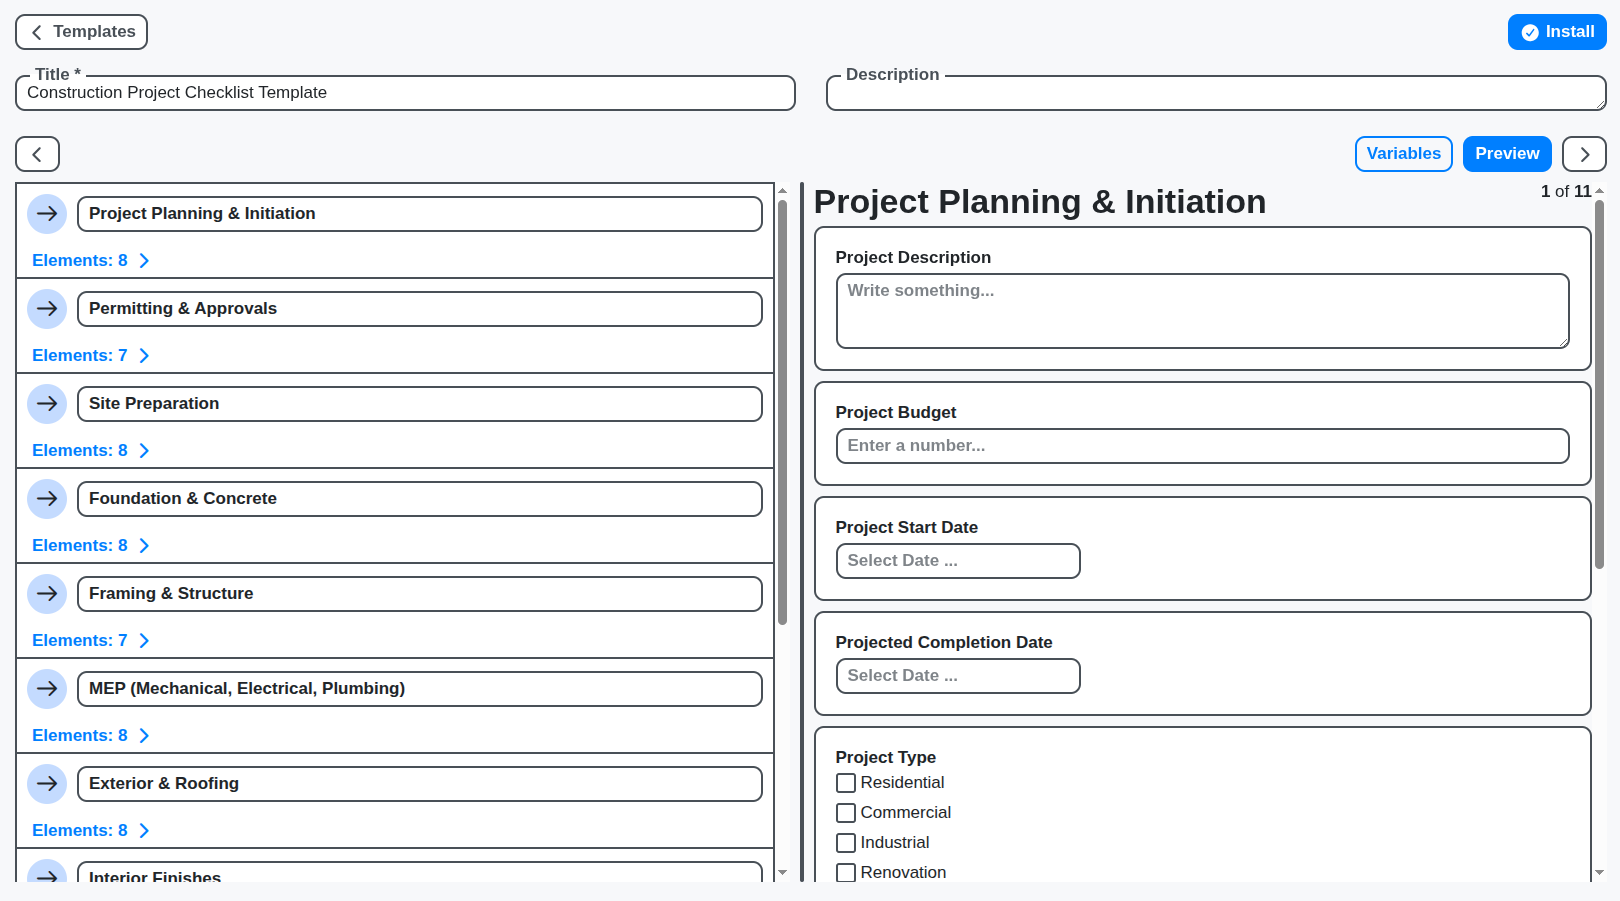Click the back chevron above the section list
Screen dimensions: 1620x901
pos(37,154)
